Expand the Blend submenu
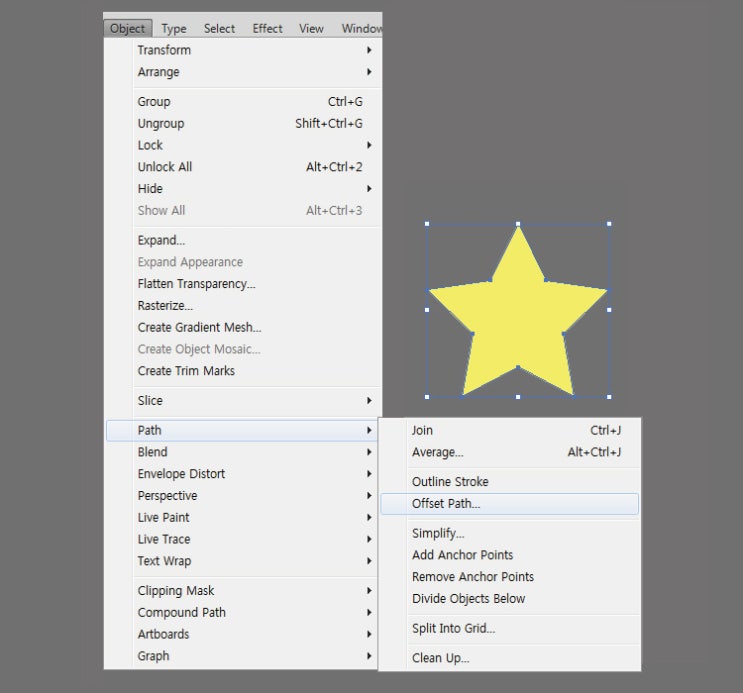743x693 pixels. click(x=242, y=452)
